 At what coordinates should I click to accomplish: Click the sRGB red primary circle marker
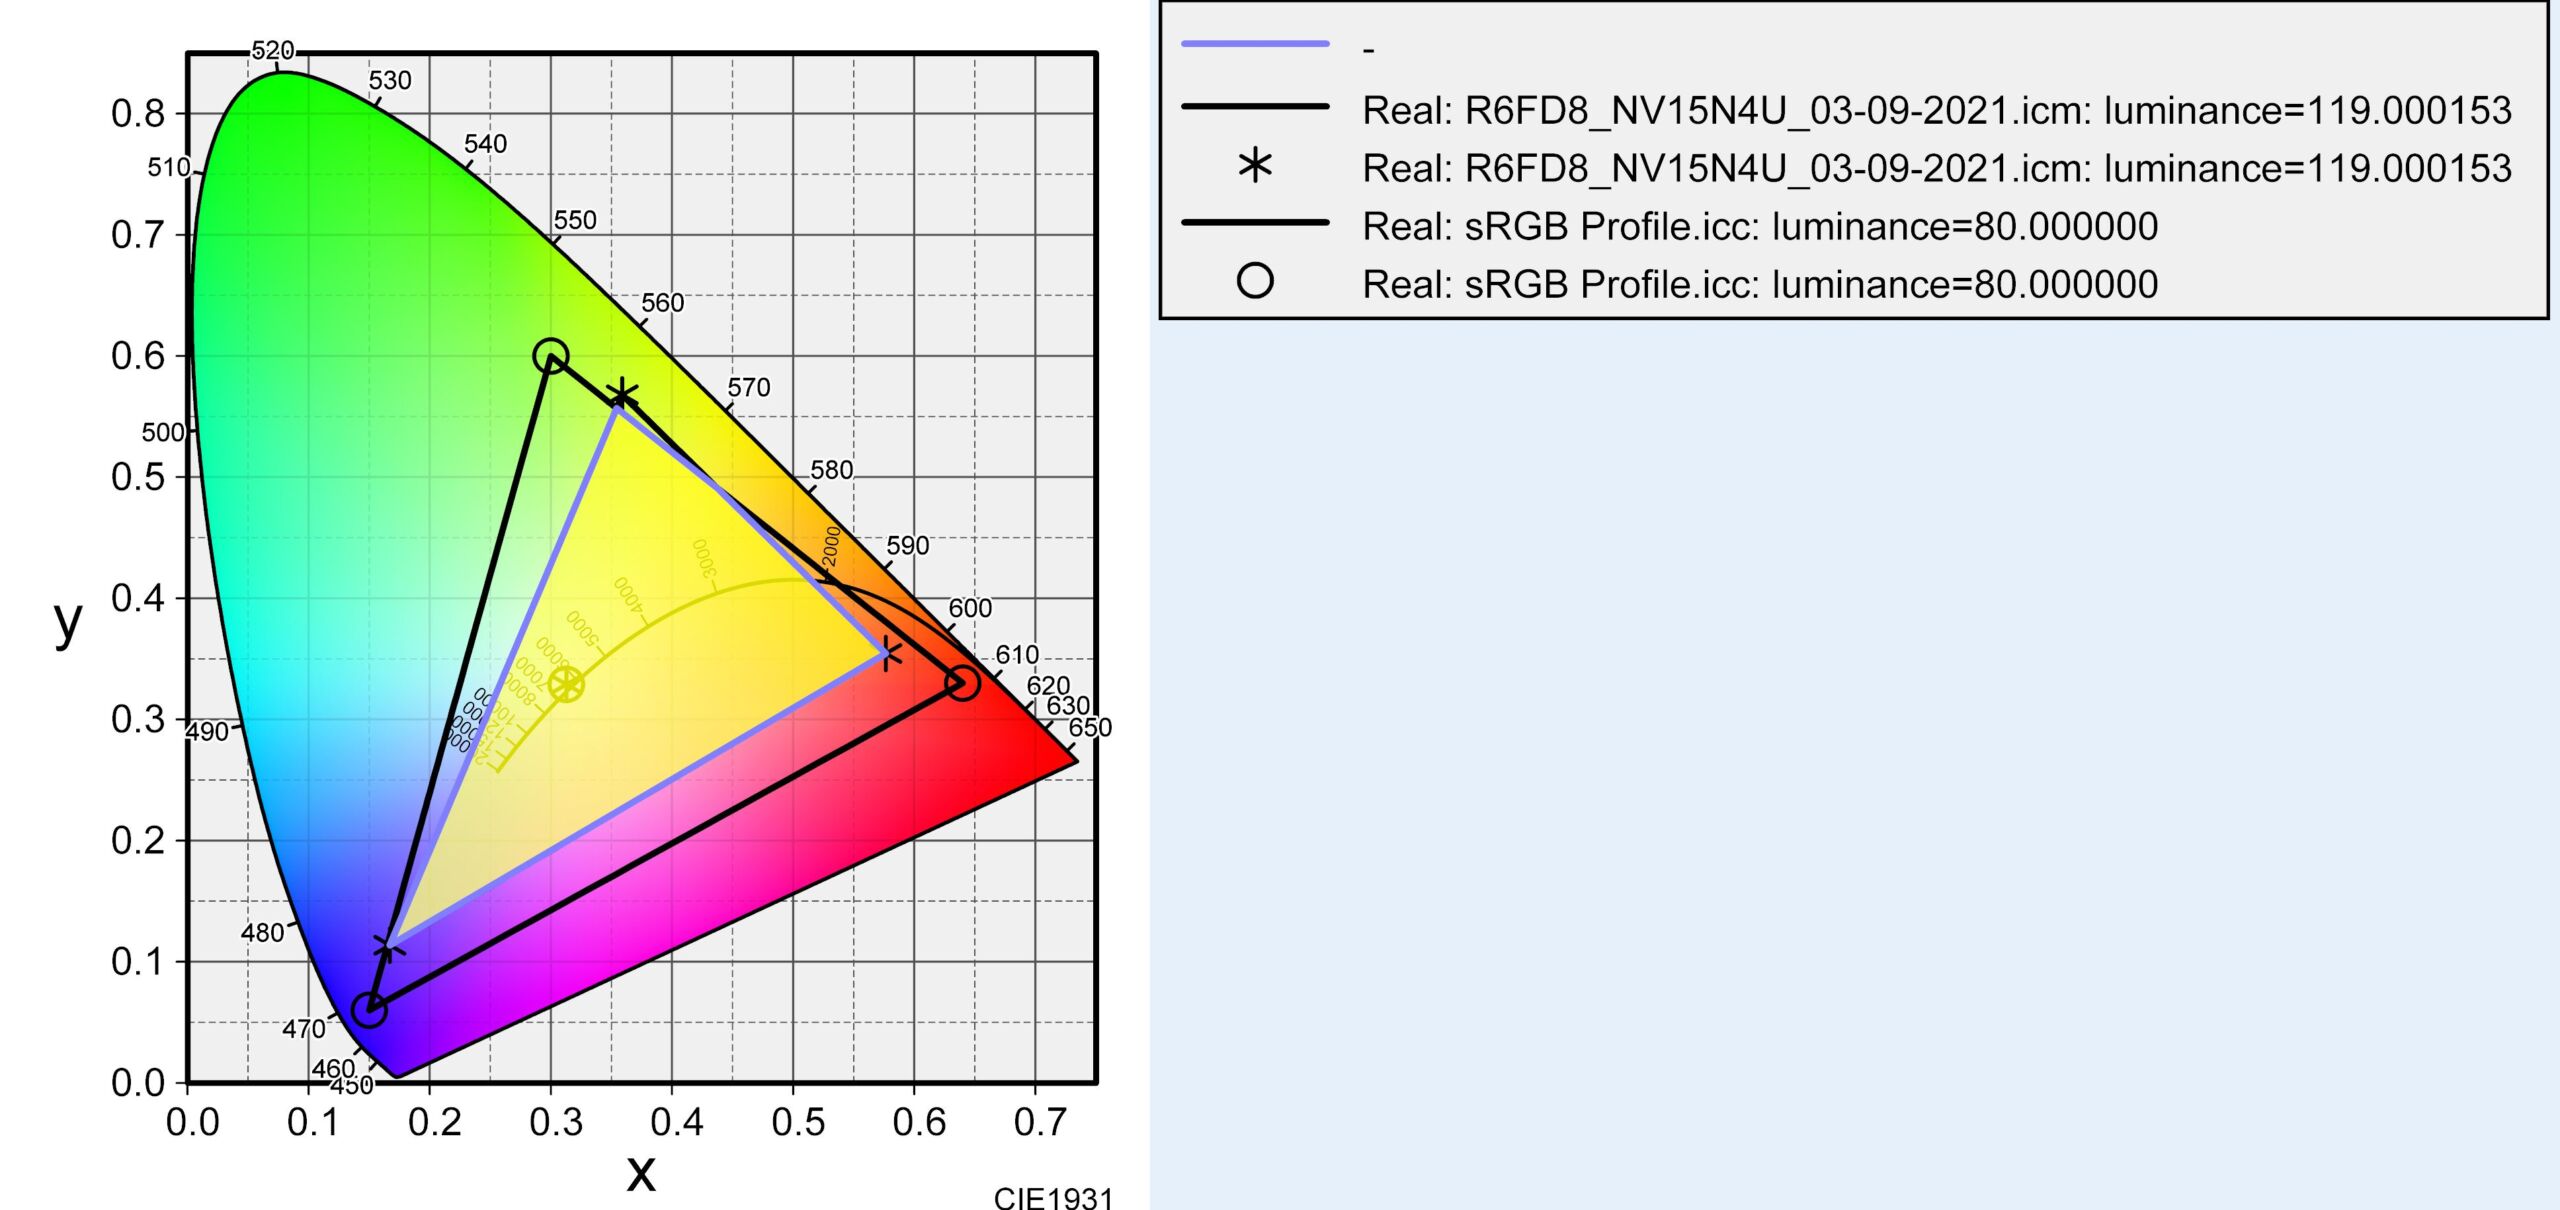tap(962, 683)
